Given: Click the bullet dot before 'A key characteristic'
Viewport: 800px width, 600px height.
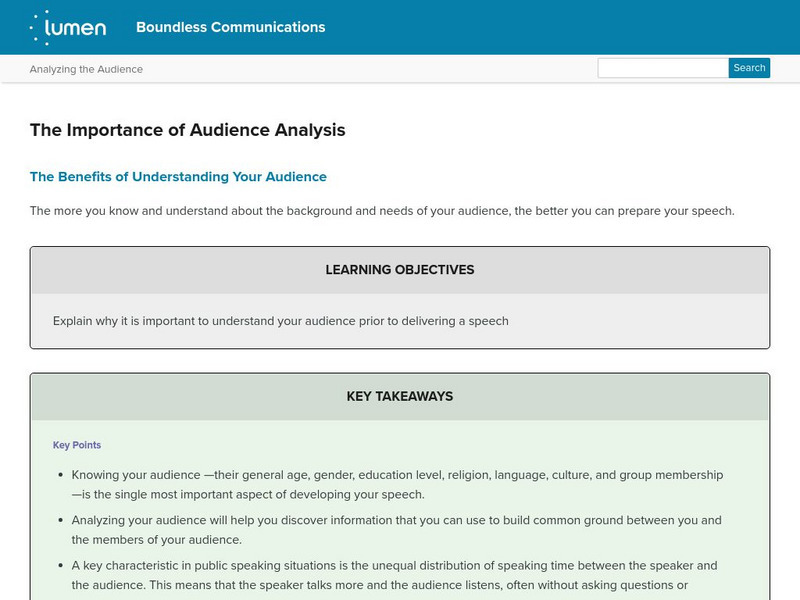Looking at the screenshot, I should [x=61, y=566].
